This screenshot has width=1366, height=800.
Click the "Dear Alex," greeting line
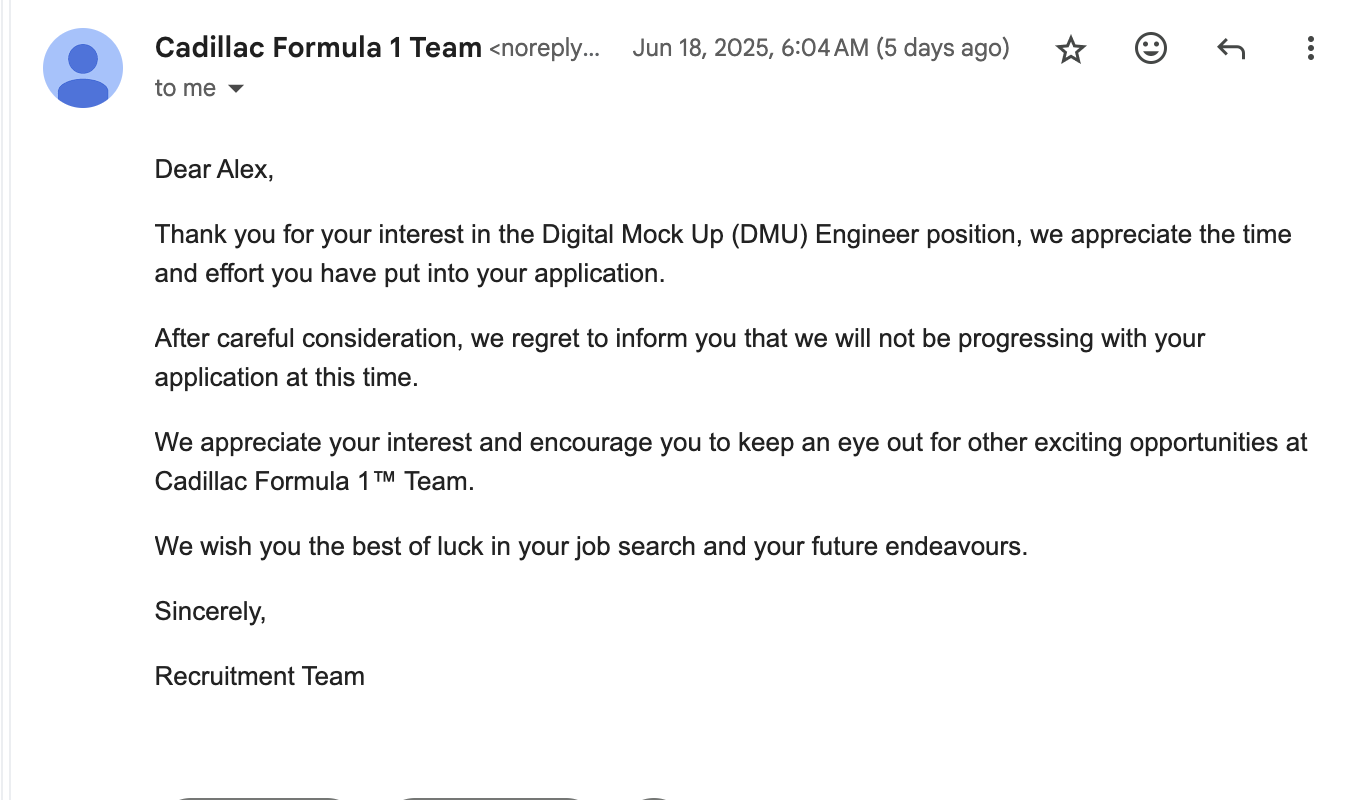coord(214,169)
